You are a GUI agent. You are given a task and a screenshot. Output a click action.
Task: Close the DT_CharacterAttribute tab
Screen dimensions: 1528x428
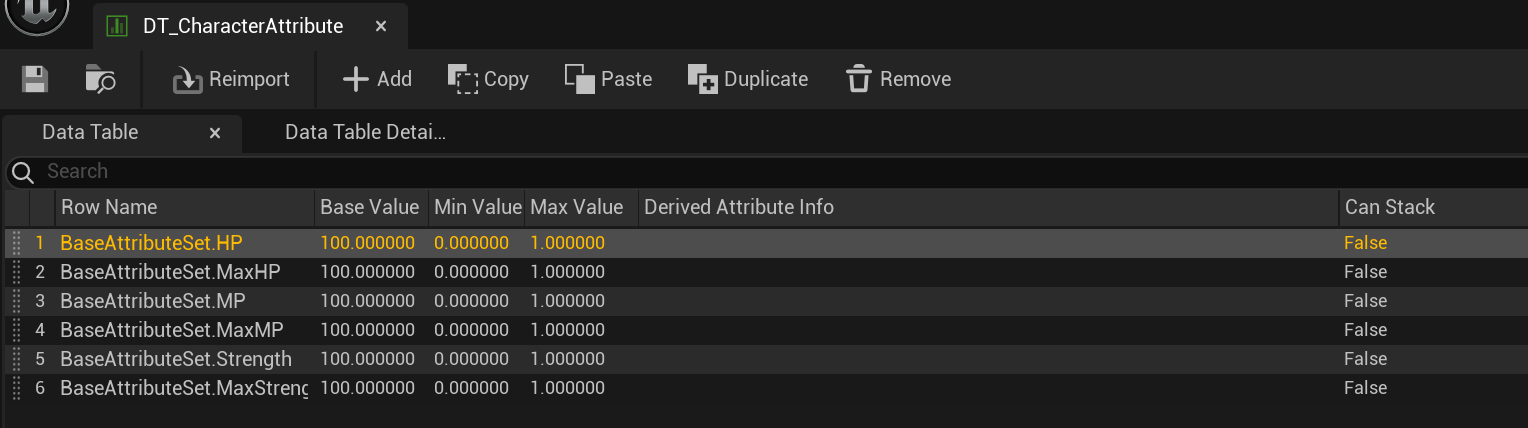[x=381, y=27]
